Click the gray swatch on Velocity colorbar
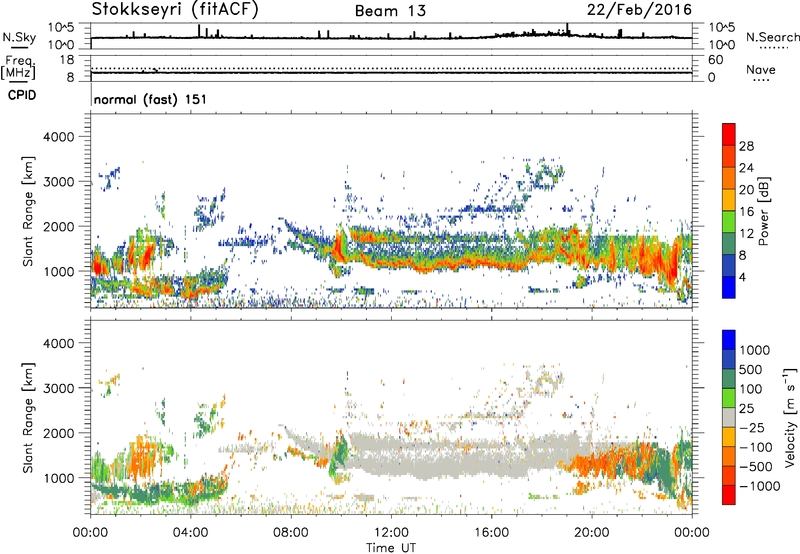 [x=729, y=417]
